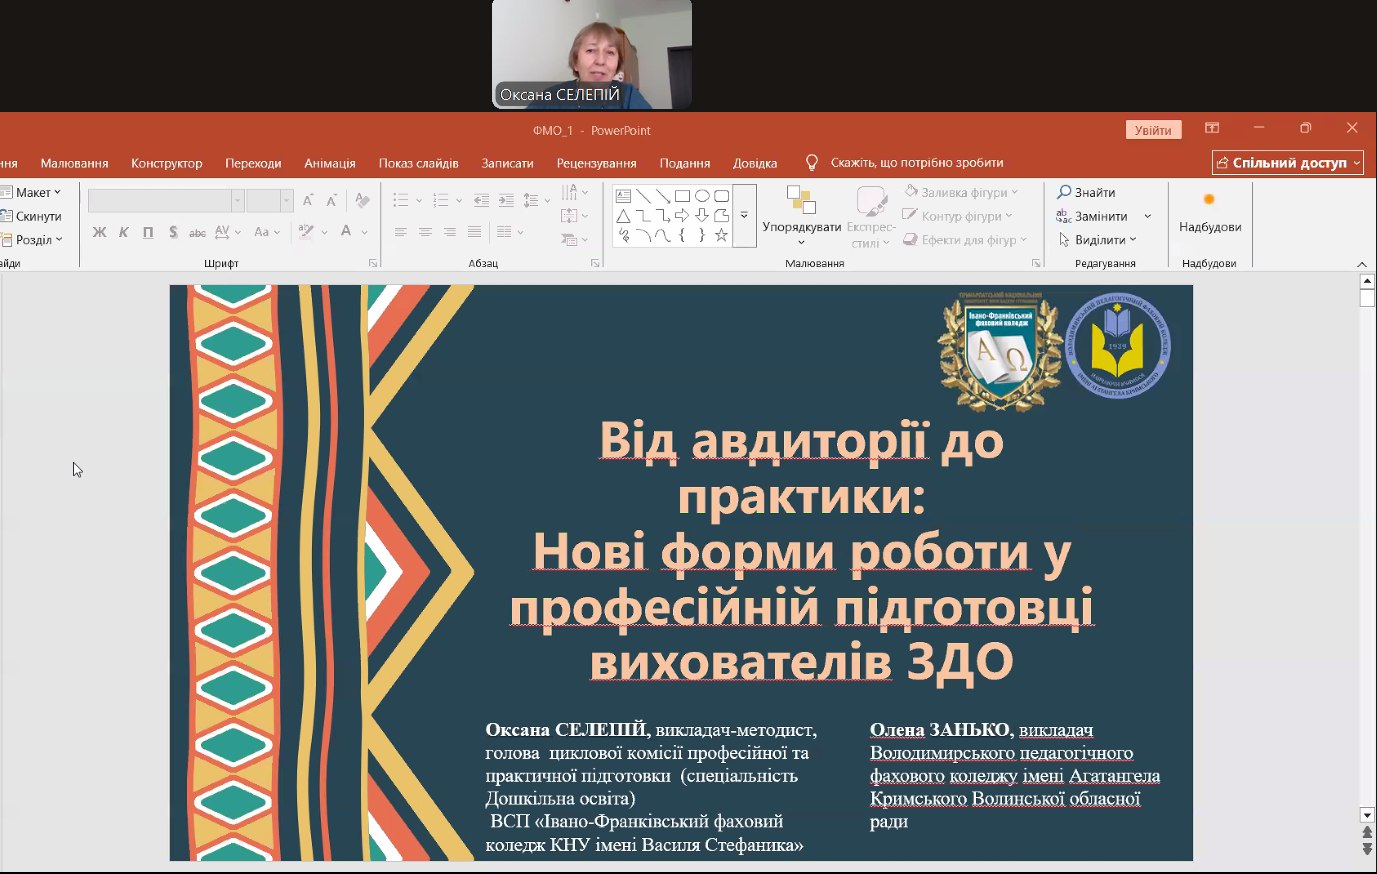
Task: Toggle bold Ж formatting
Action: (x=99, y=232)
